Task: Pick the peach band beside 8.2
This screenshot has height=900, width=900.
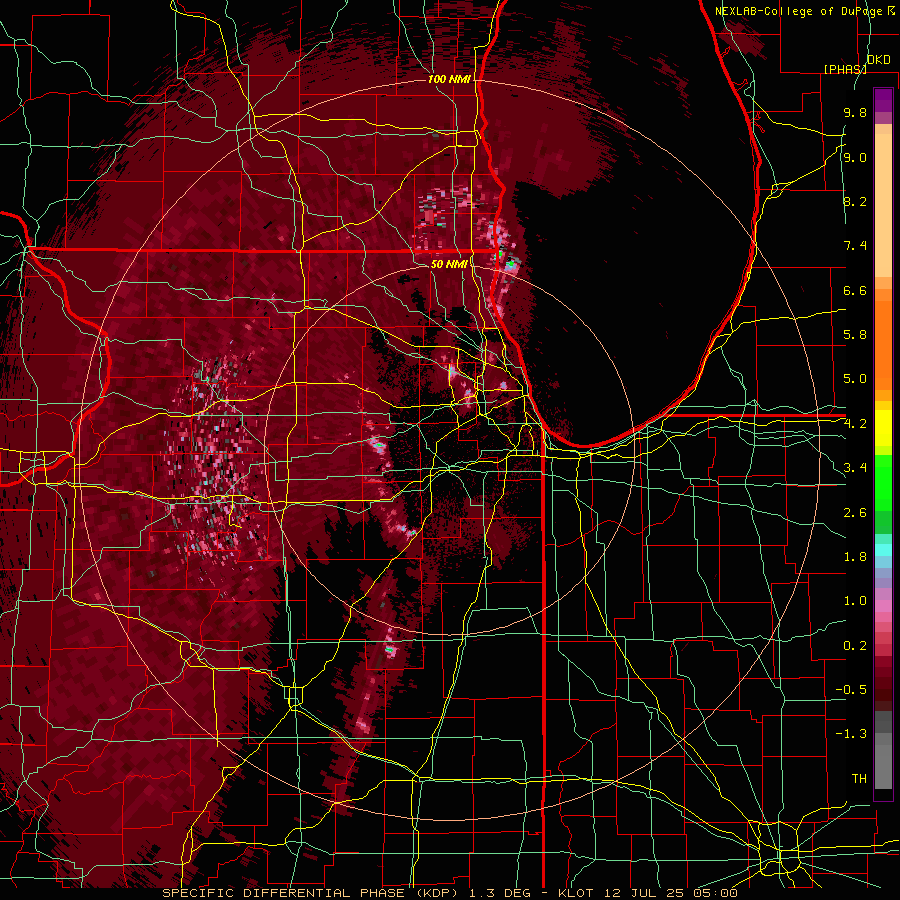Action: coord(883,205)
